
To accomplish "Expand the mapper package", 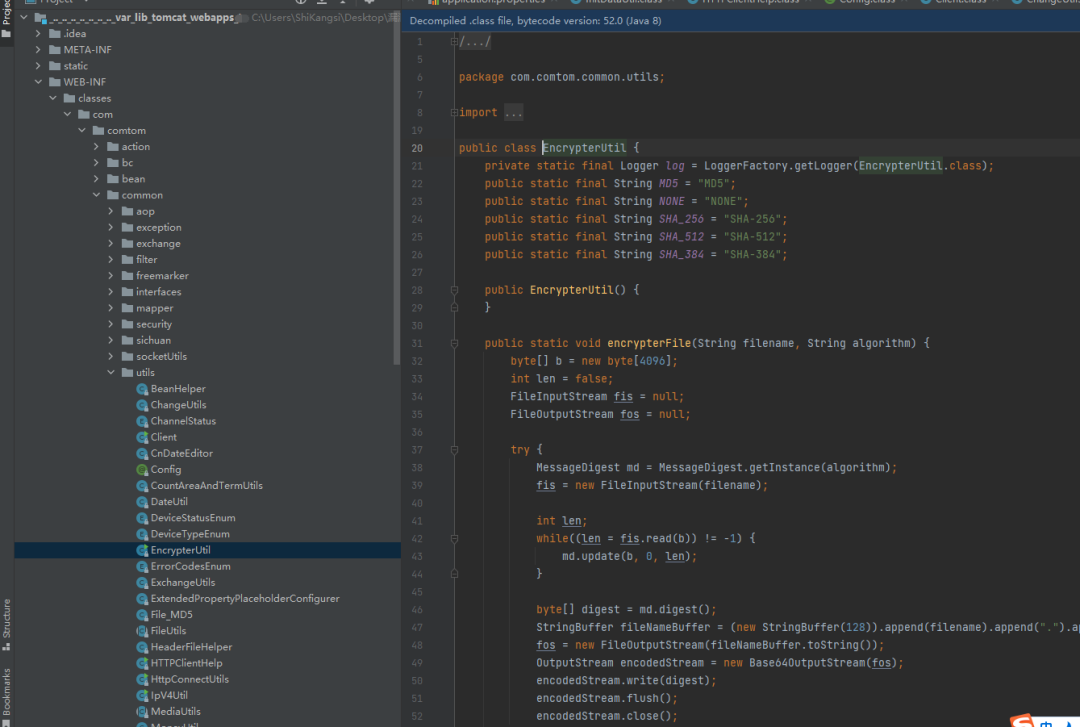I will coord(111,308).
